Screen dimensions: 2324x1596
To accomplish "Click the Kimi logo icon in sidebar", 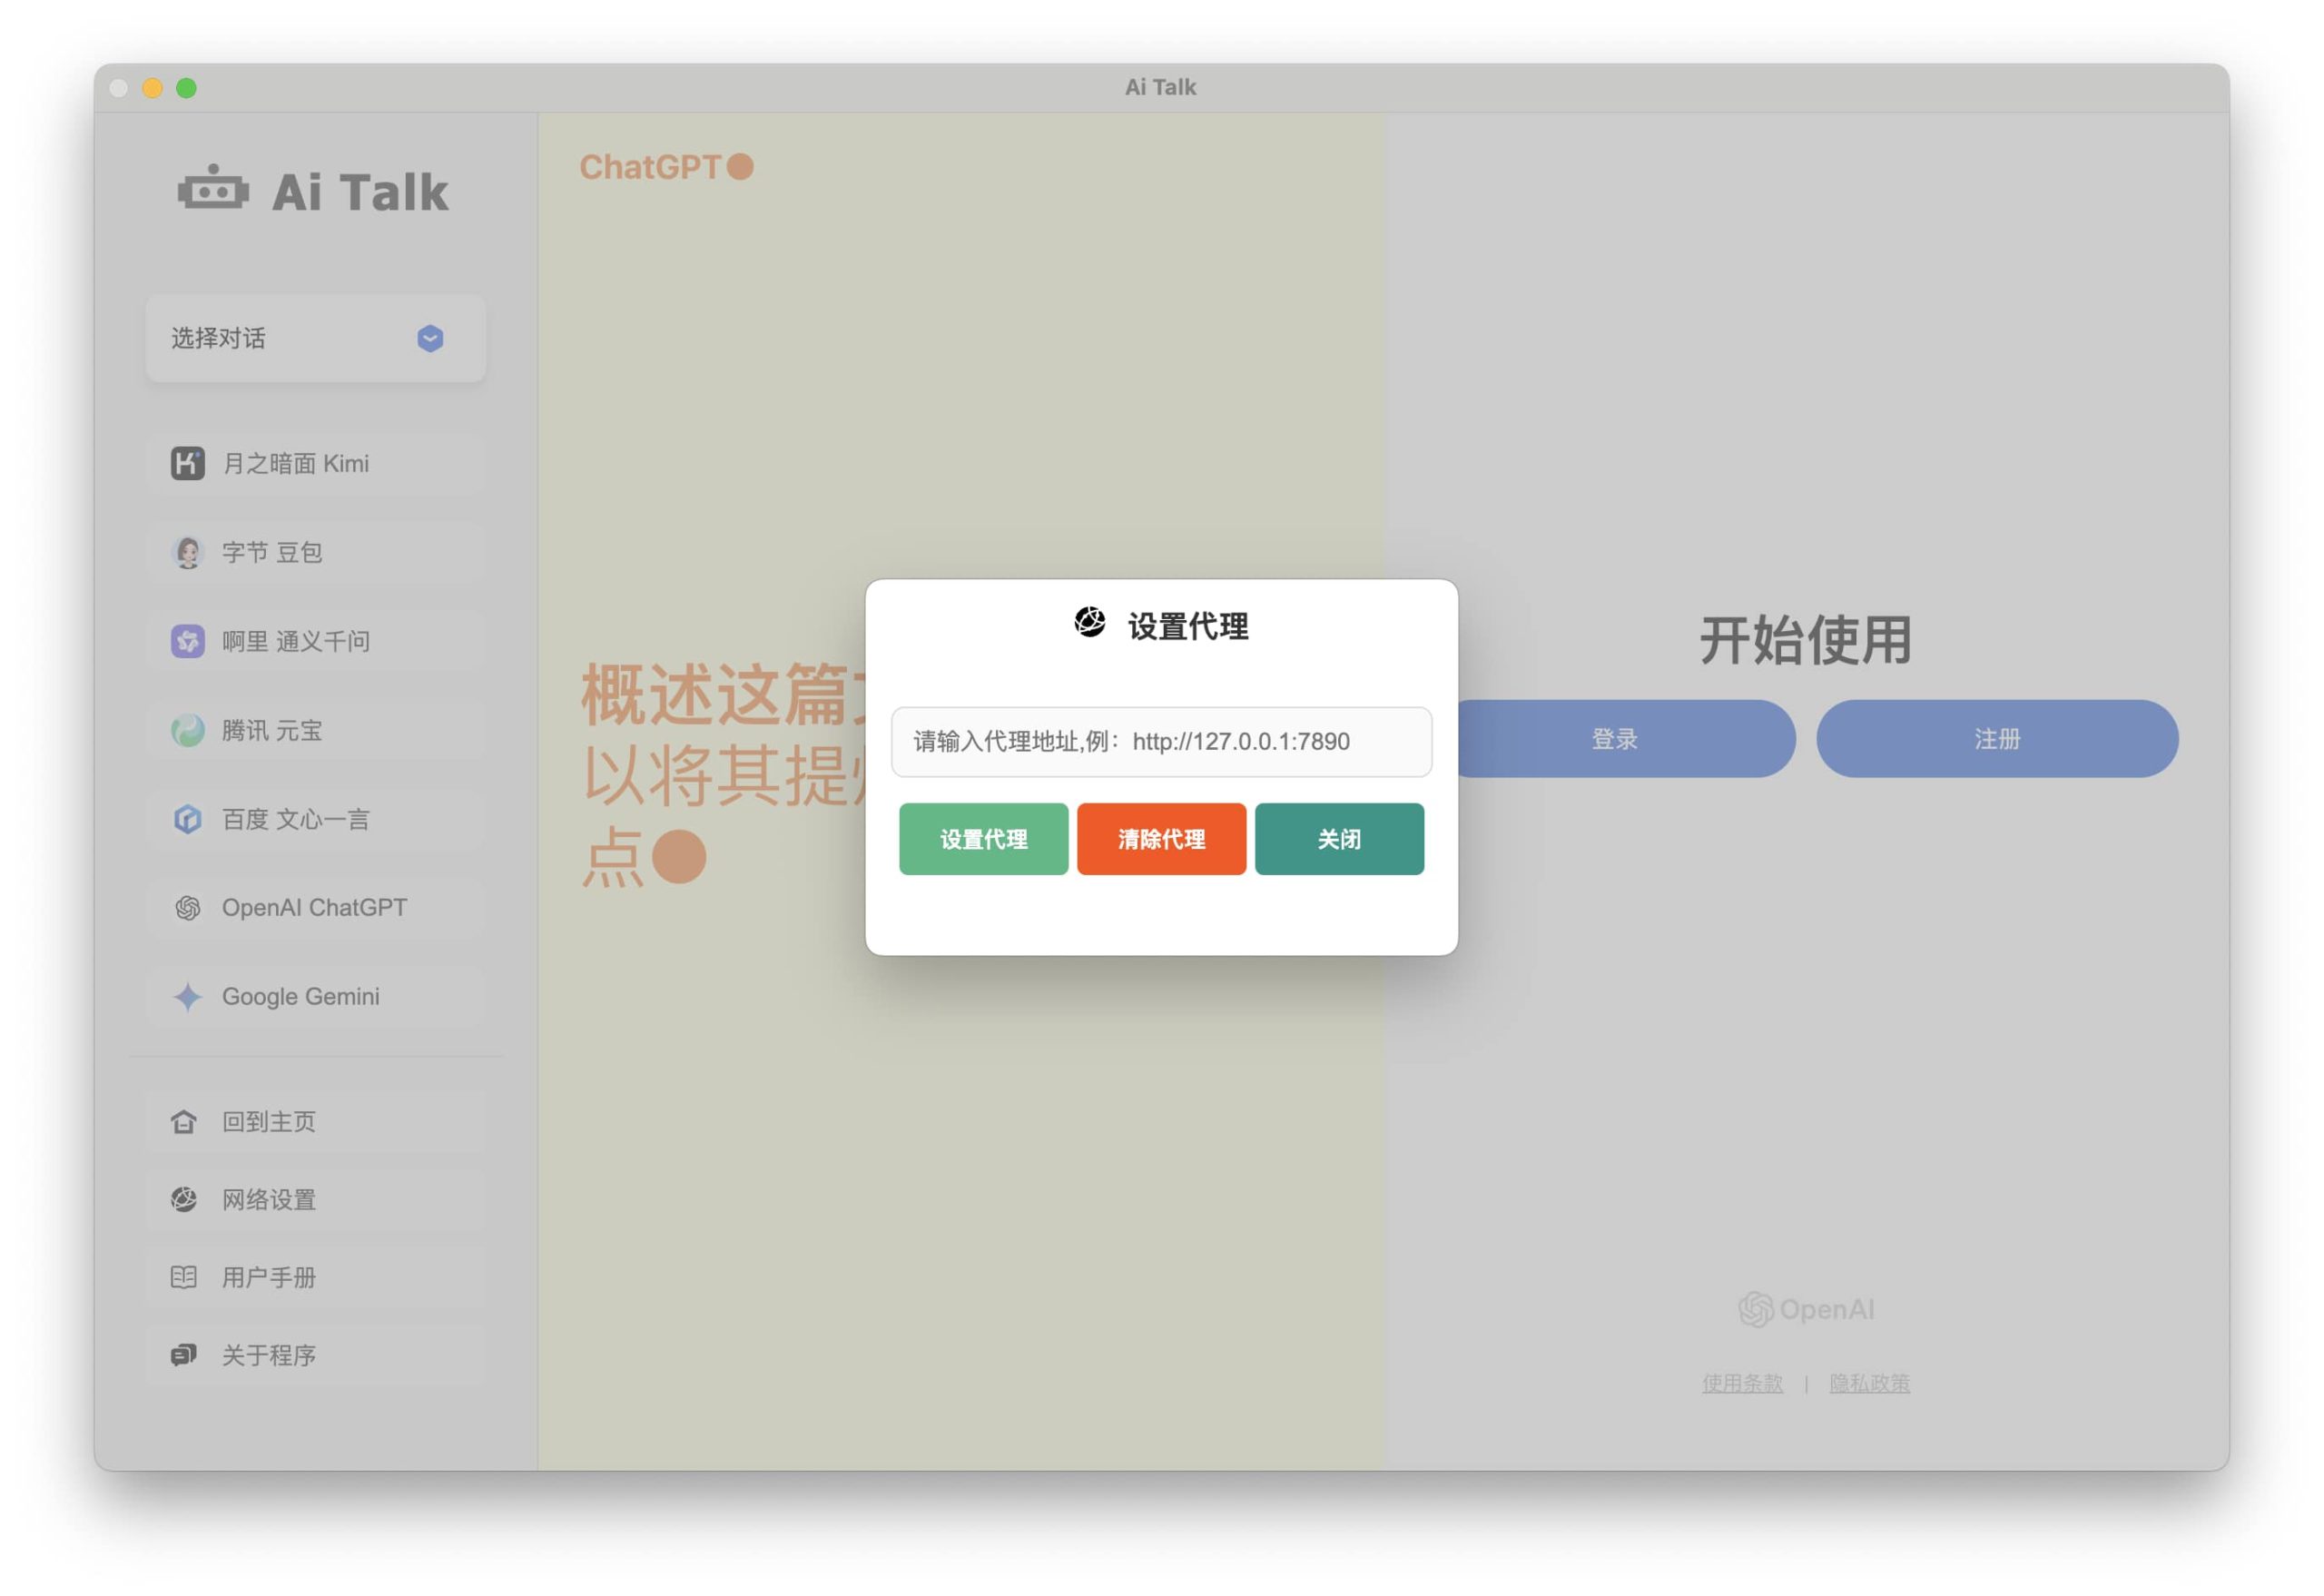I will (x=187, y=463).
